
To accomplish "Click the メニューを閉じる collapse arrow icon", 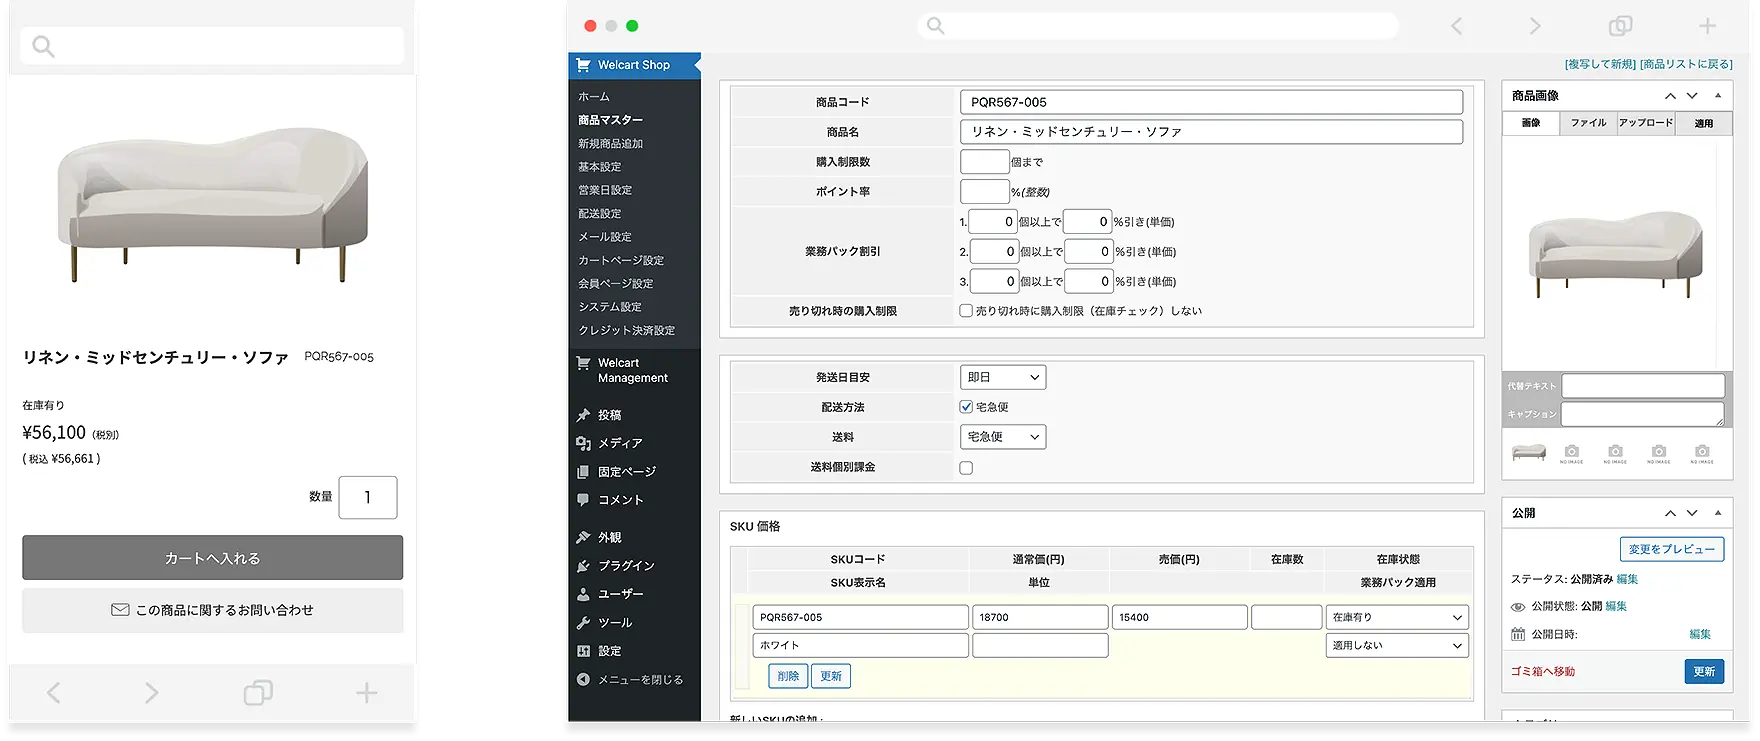I will [x=583, y=680].
